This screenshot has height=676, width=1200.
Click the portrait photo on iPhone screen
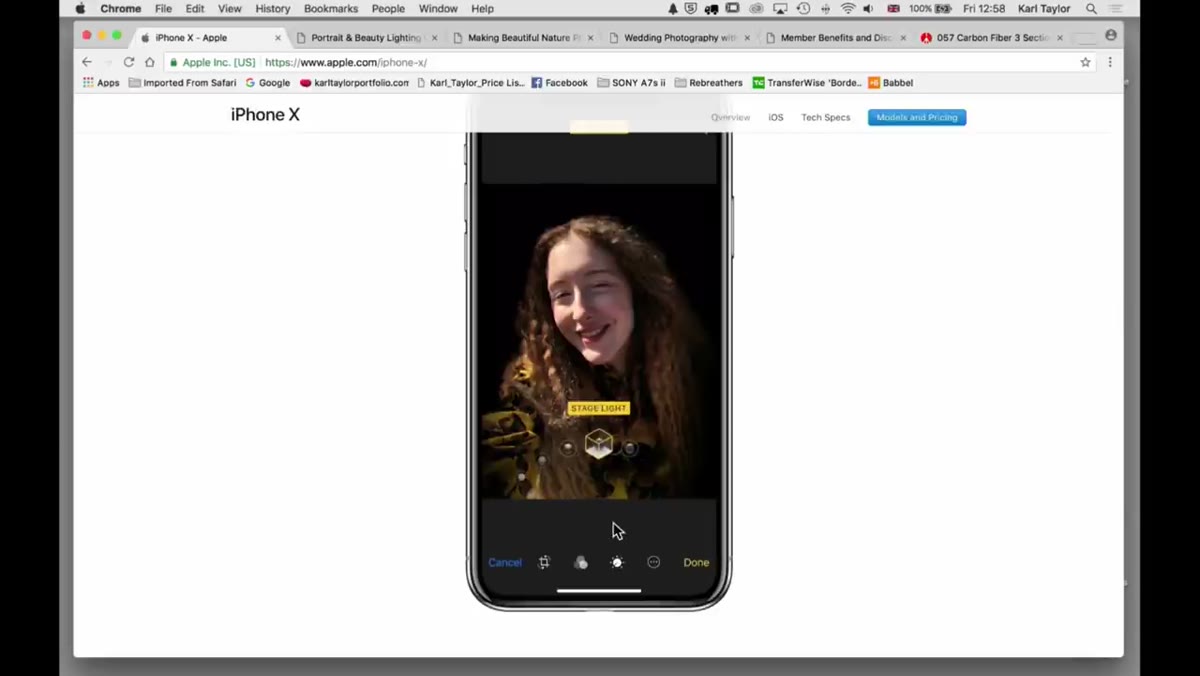(599, 340)
